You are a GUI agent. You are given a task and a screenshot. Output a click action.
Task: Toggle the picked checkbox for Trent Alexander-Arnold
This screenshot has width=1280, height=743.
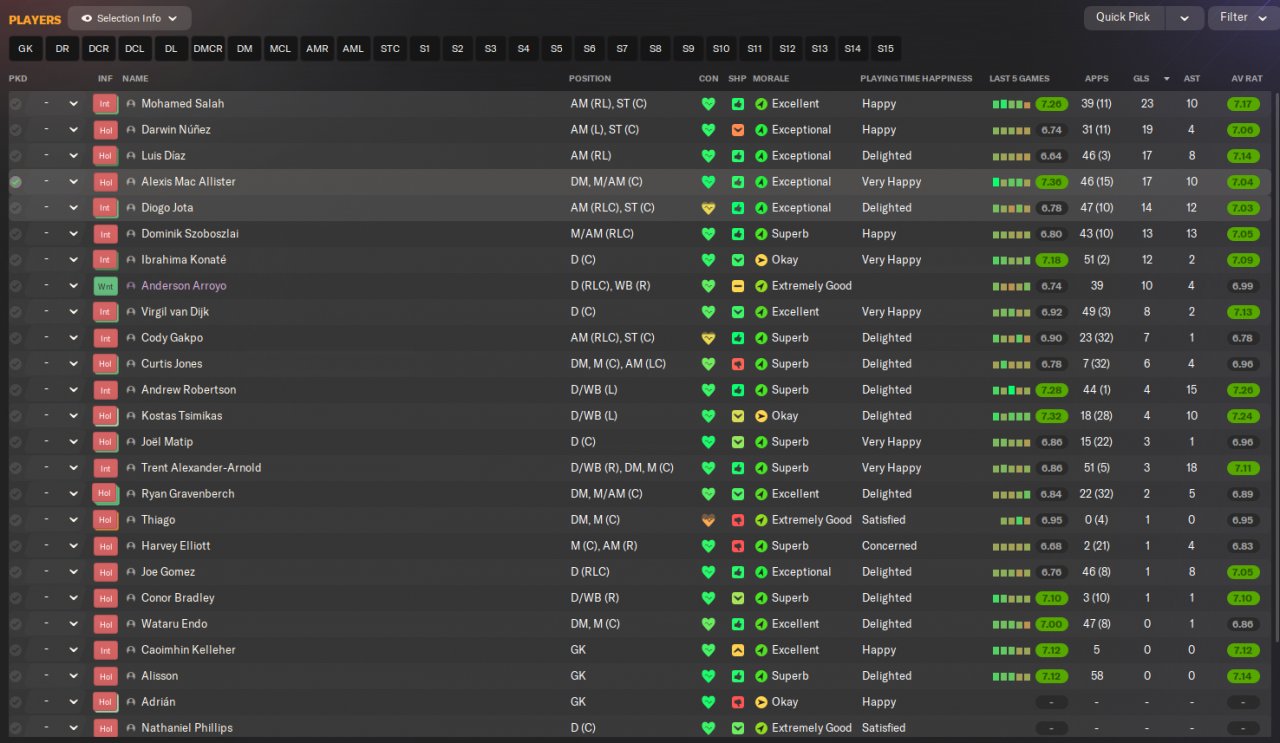16,468
